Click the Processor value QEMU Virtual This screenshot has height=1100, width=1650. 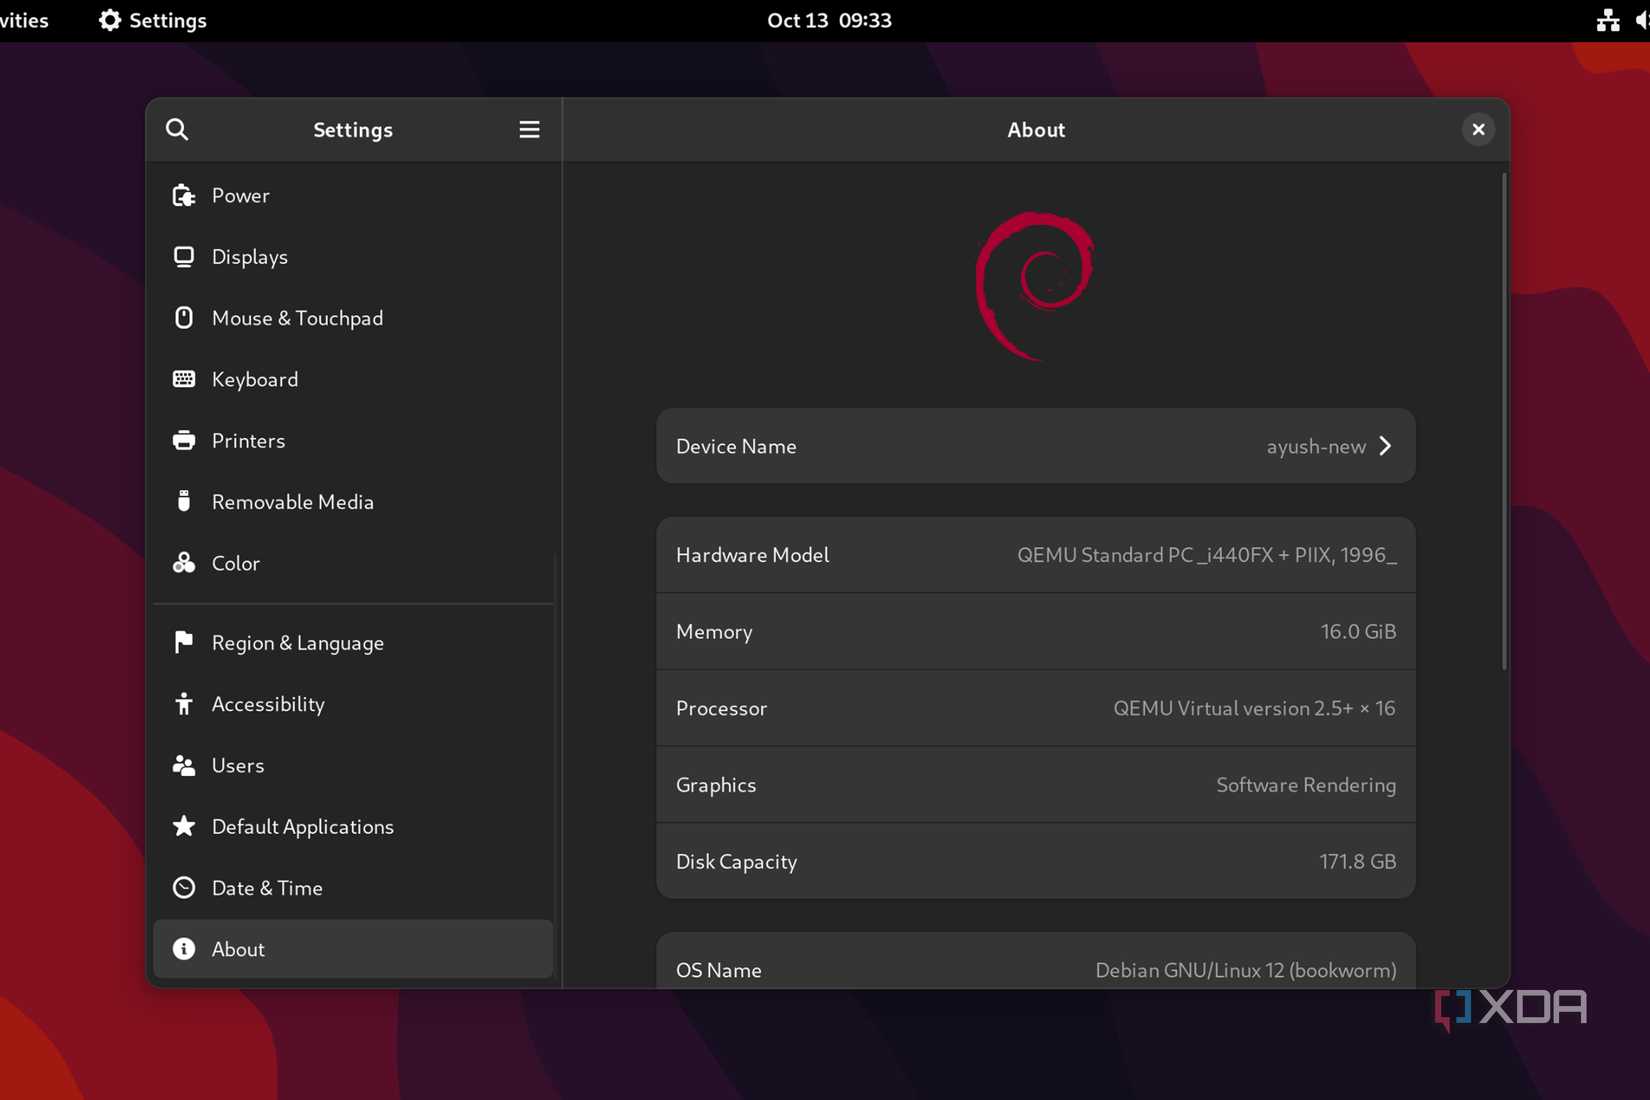(1254, 708)
